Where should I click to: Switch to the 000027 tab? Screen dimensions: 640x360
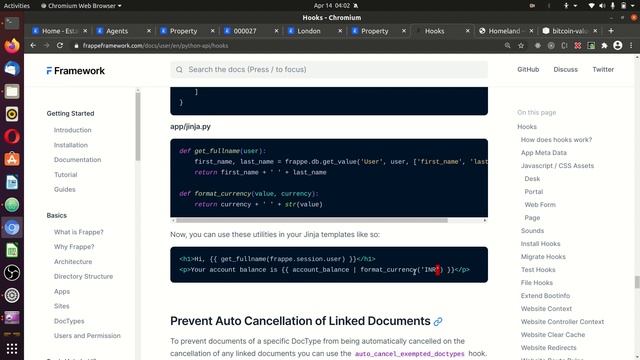point(245,31)
